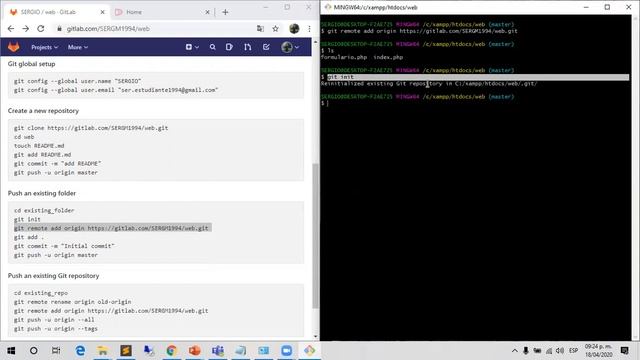Click the 'git push -u origin --tags' line
The width and height of the screenshot is (640, 360).
point(56,329)
